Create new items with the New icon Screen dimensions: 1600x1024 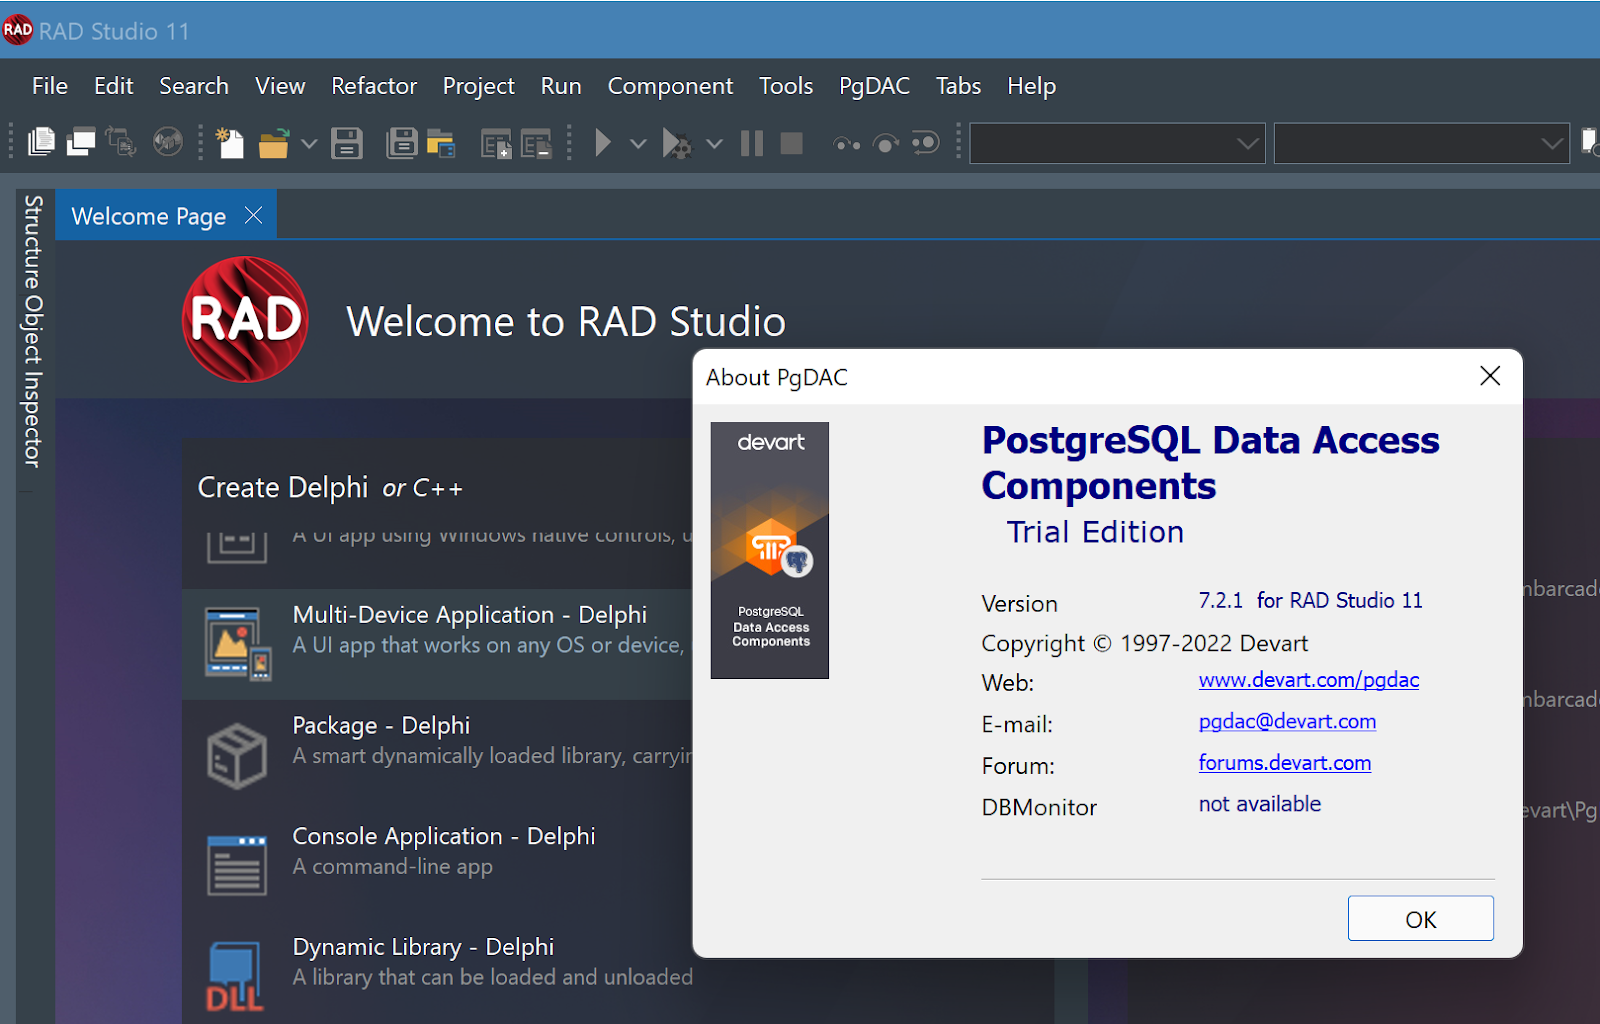pos(230,143)
